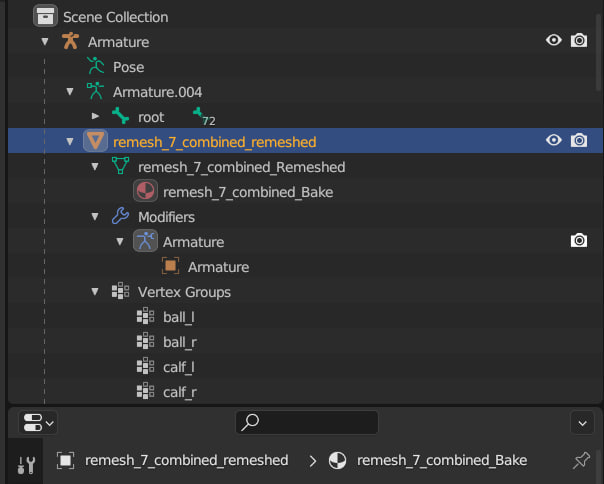This screenshot has width=604, height=484.
Task: Expand the root bone hierarchy
Action: pyautogui.click(x=95, y=116)
